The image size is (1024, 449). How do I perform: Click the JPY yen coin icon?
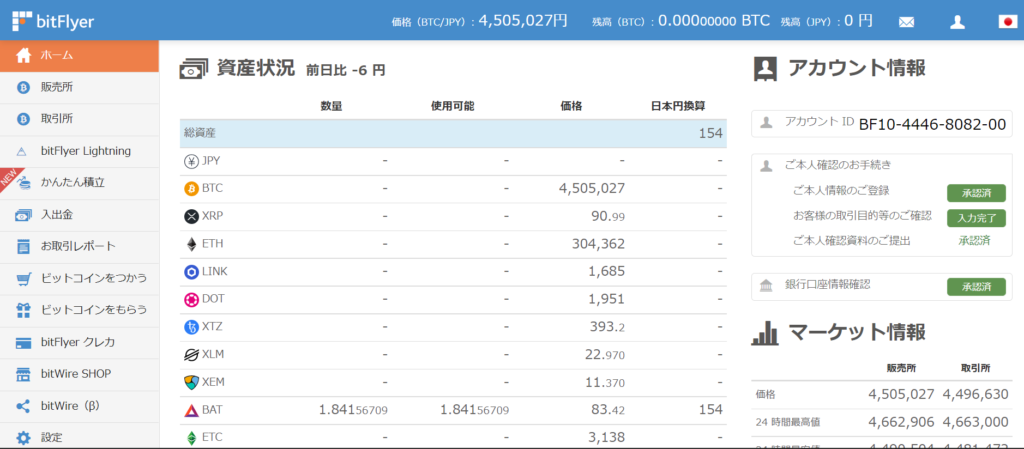pos(192,161)
